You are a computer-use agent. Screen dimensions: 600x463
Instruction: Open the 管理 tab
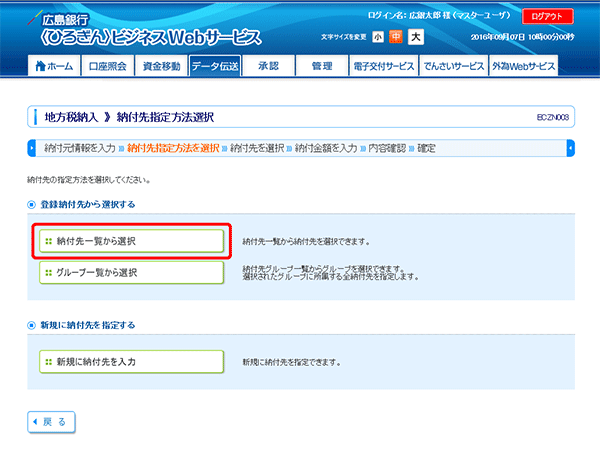pyautogui.click(x=322, y=66)
